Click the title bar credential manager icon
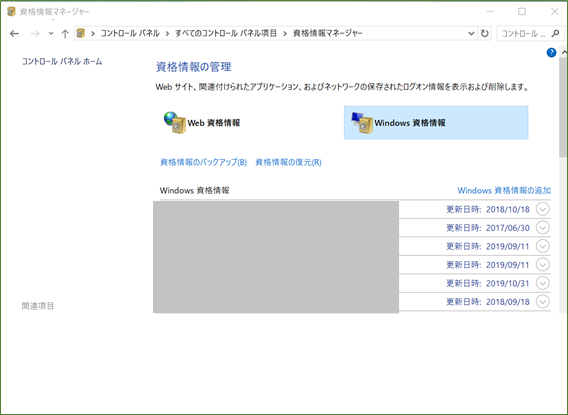 tap(11, 12)
